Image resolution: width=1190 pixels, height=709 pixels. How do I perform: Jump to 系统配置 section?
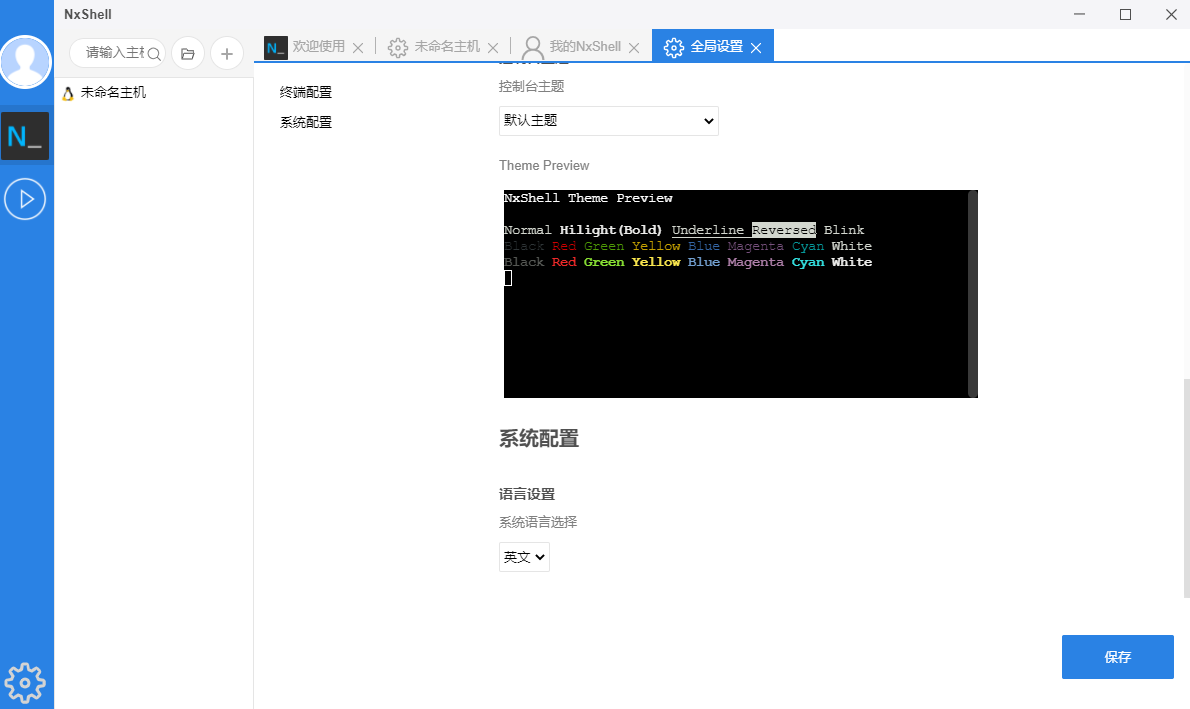tap(306, 122)
